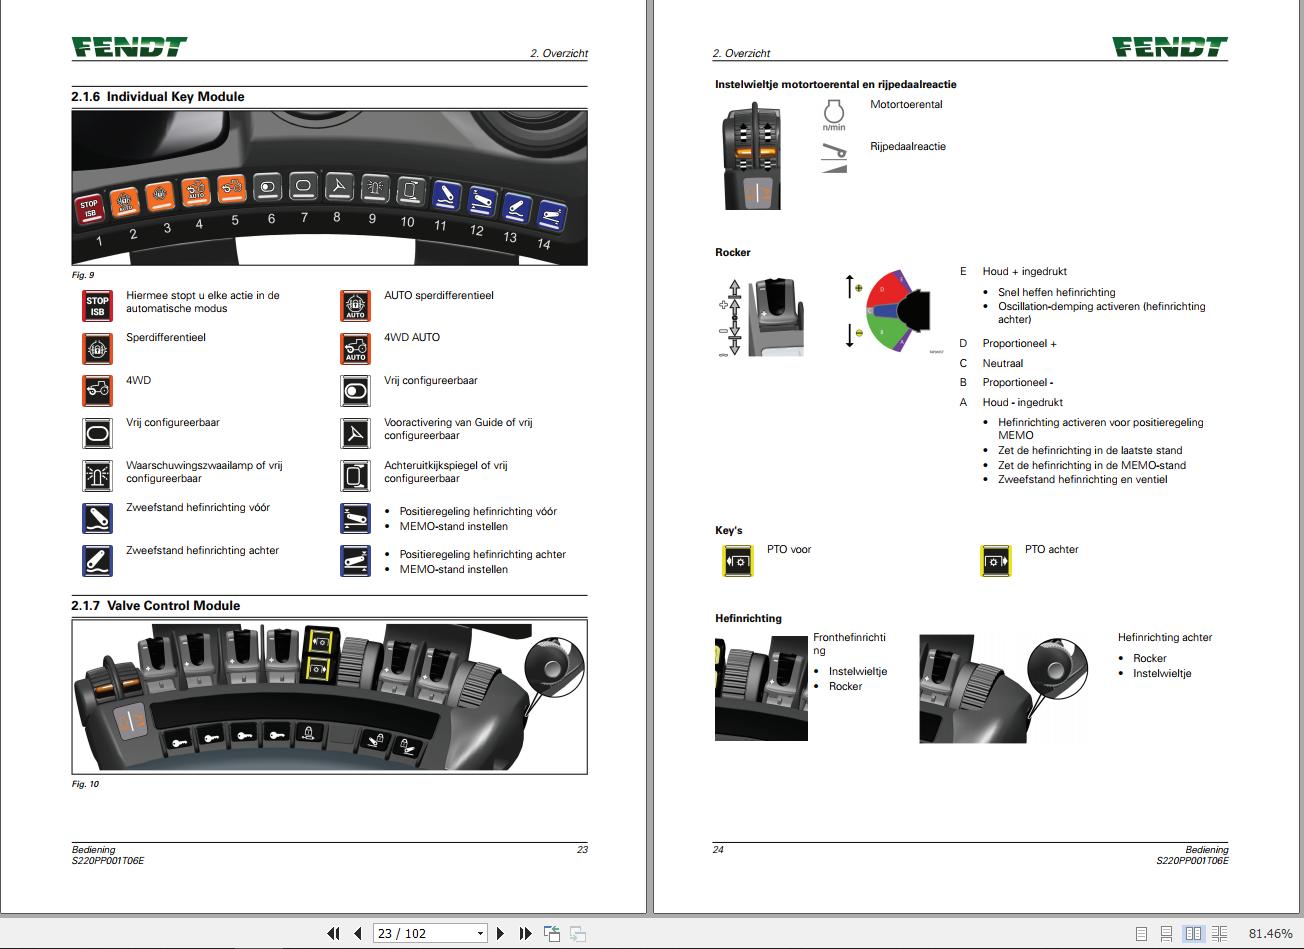Click the Positieregeling hefinrichting vóór icon
This screenshot has width=1304, height=949.
pyautogui.click(x=355, y=518)
